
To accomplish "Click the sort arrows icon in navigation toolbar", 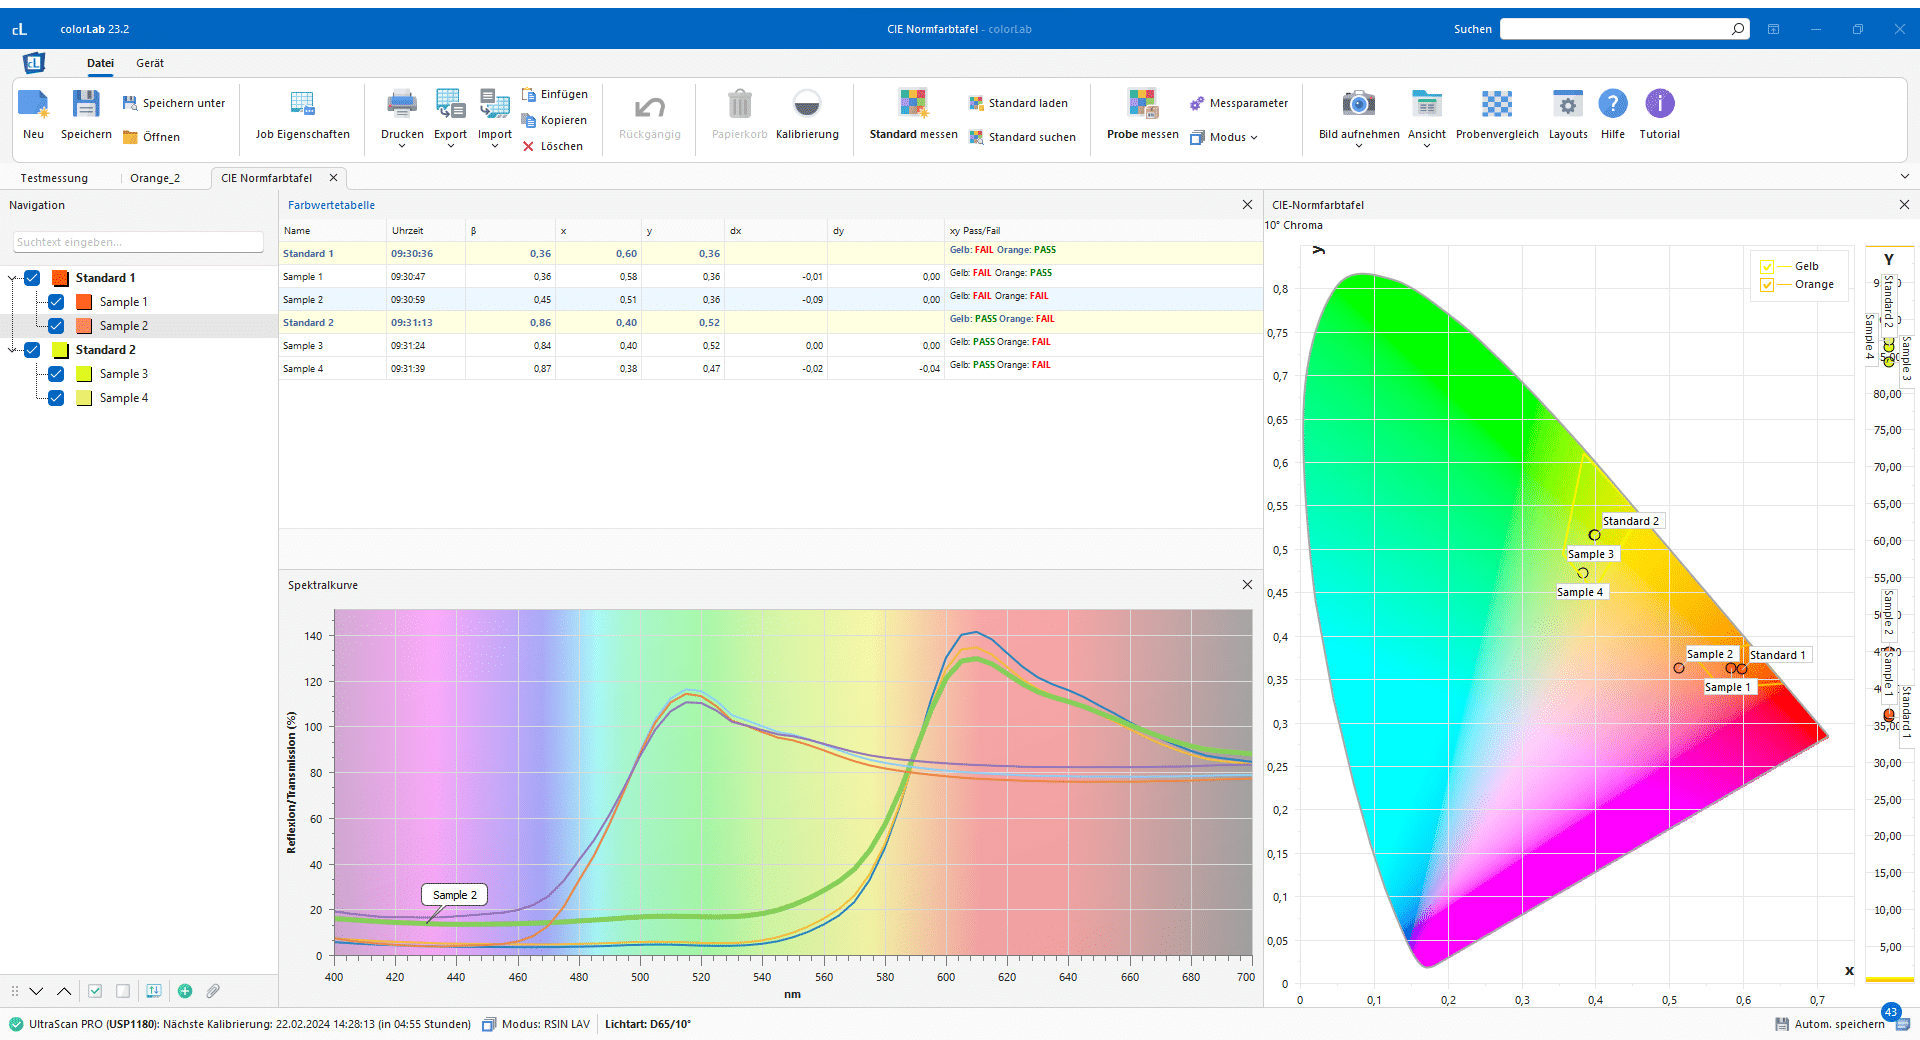I will coord(153,991).
